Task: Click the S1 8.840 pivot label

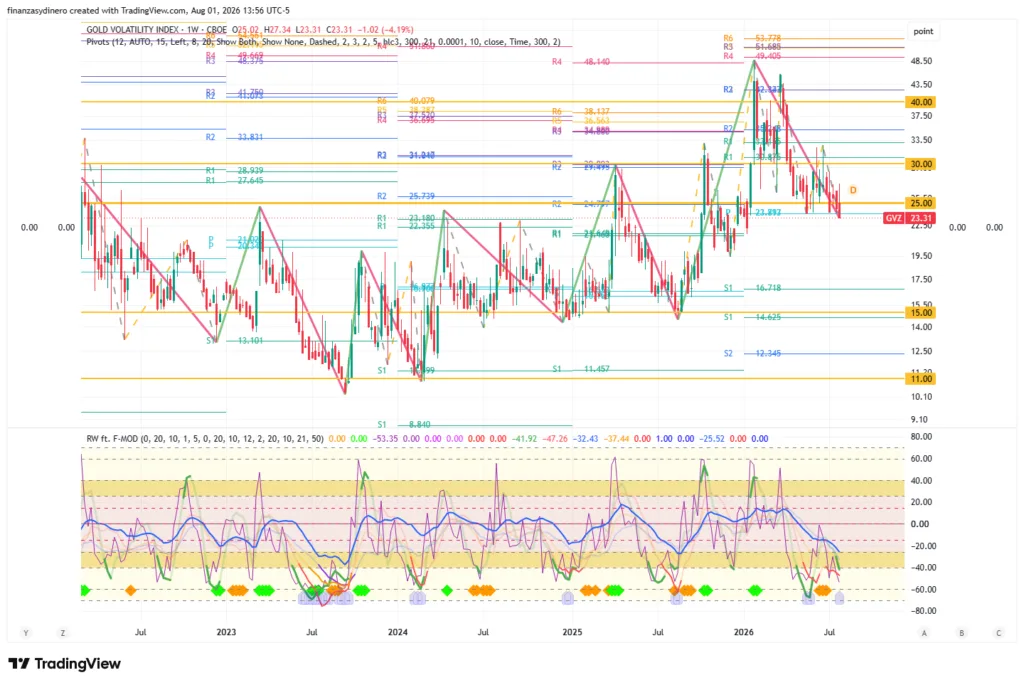Action: tap(404, 424)
